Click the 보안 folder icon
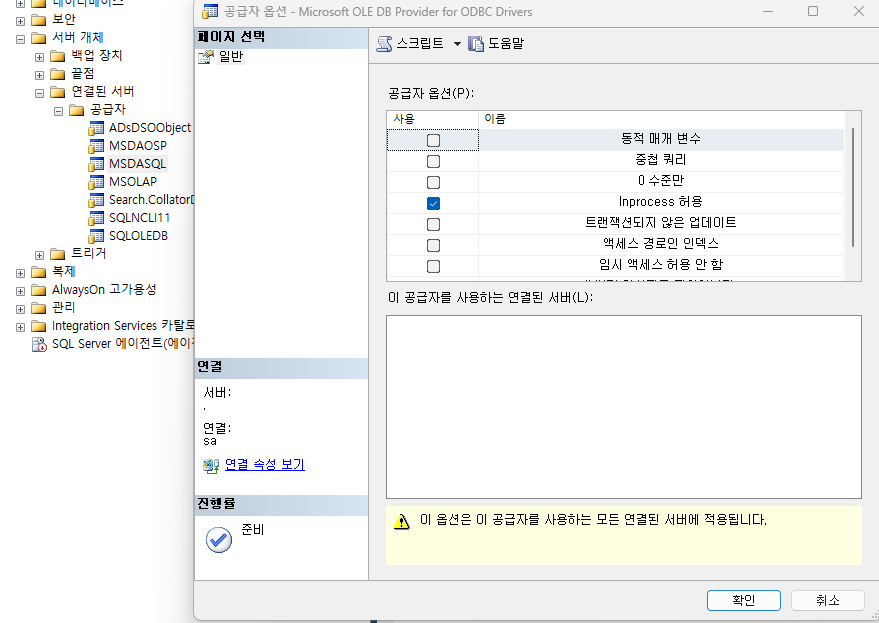The image size is (879, 623). (x=39, y=20)
